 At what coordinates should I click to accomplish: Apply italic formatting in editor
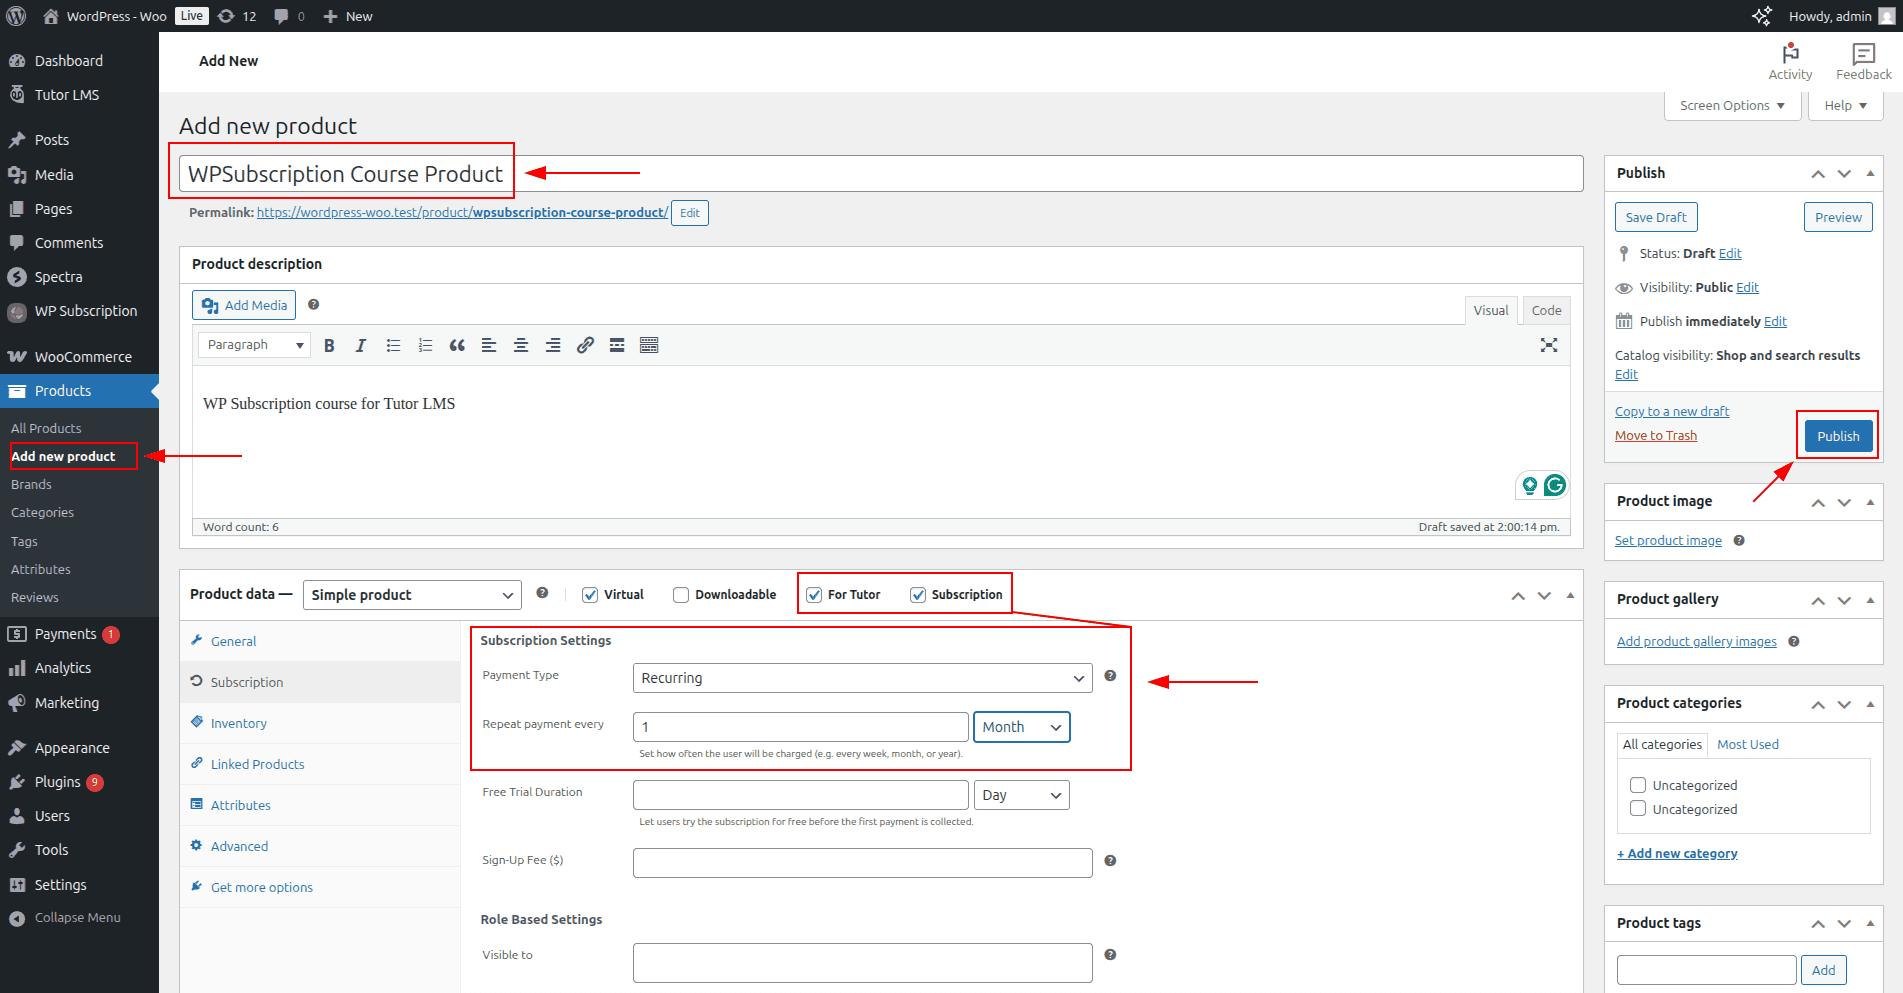click(361, 345)
